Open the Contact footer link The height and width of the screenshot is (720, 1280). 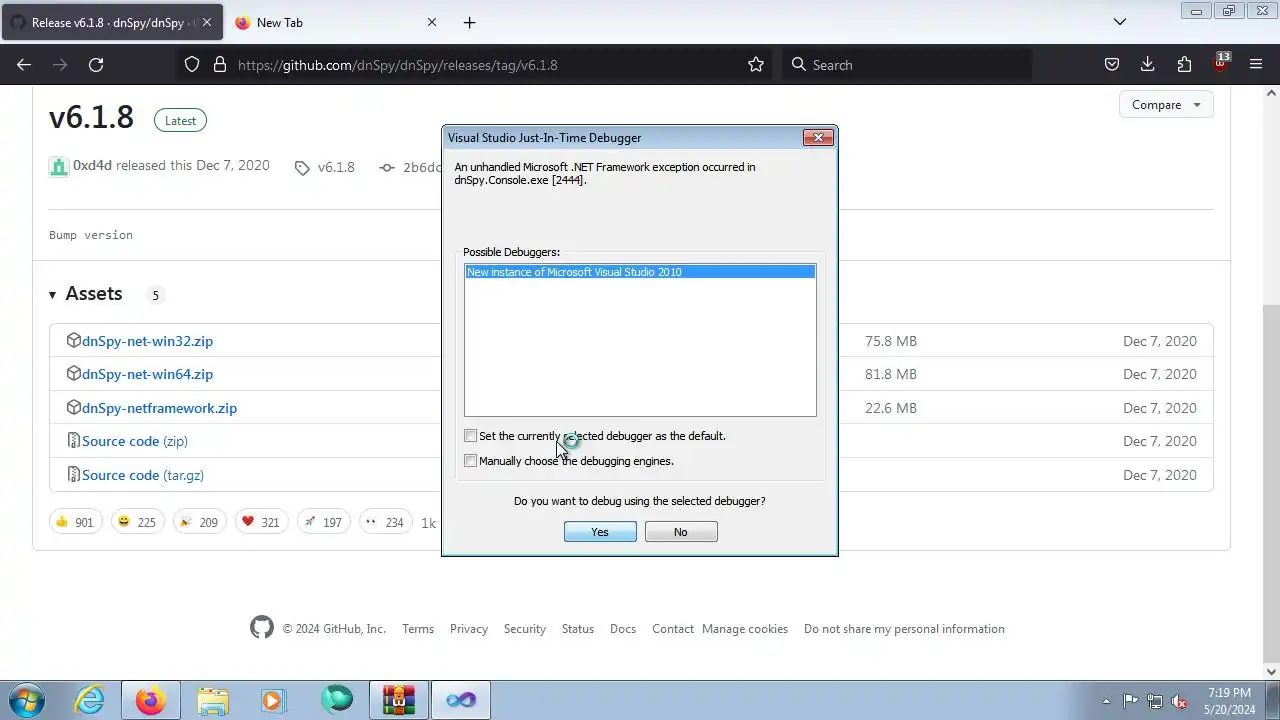[673, 629]
